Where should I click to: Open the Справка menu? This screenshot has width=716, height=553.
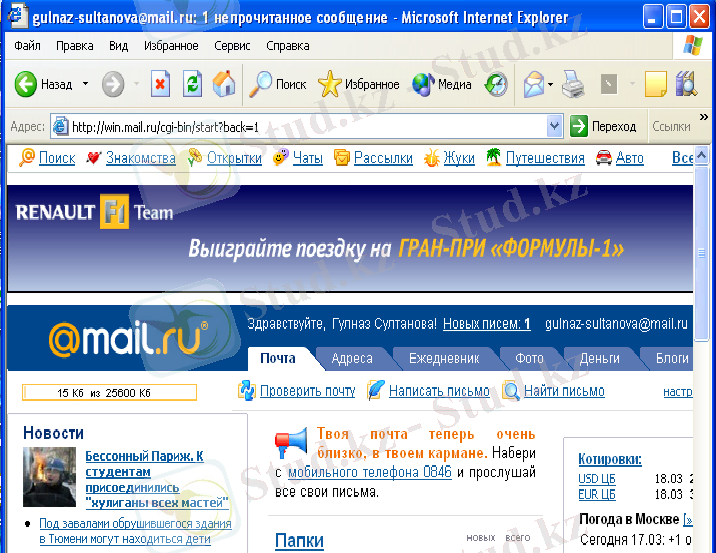[288, 46]
